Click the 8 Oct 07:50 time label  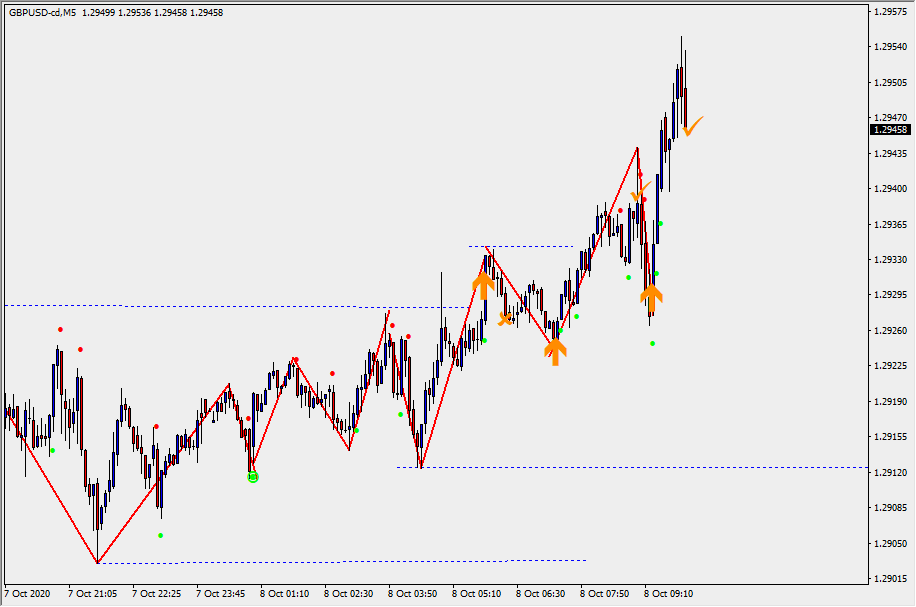coord(605,593)
